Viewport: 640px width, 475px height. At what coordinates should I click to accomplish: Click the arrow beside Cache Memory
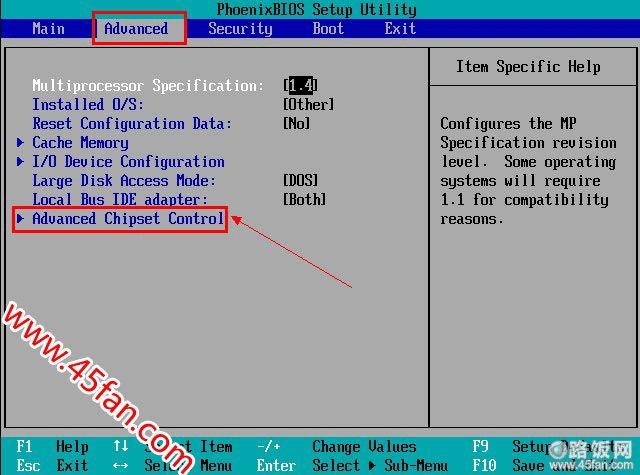(x=20, y=142)
